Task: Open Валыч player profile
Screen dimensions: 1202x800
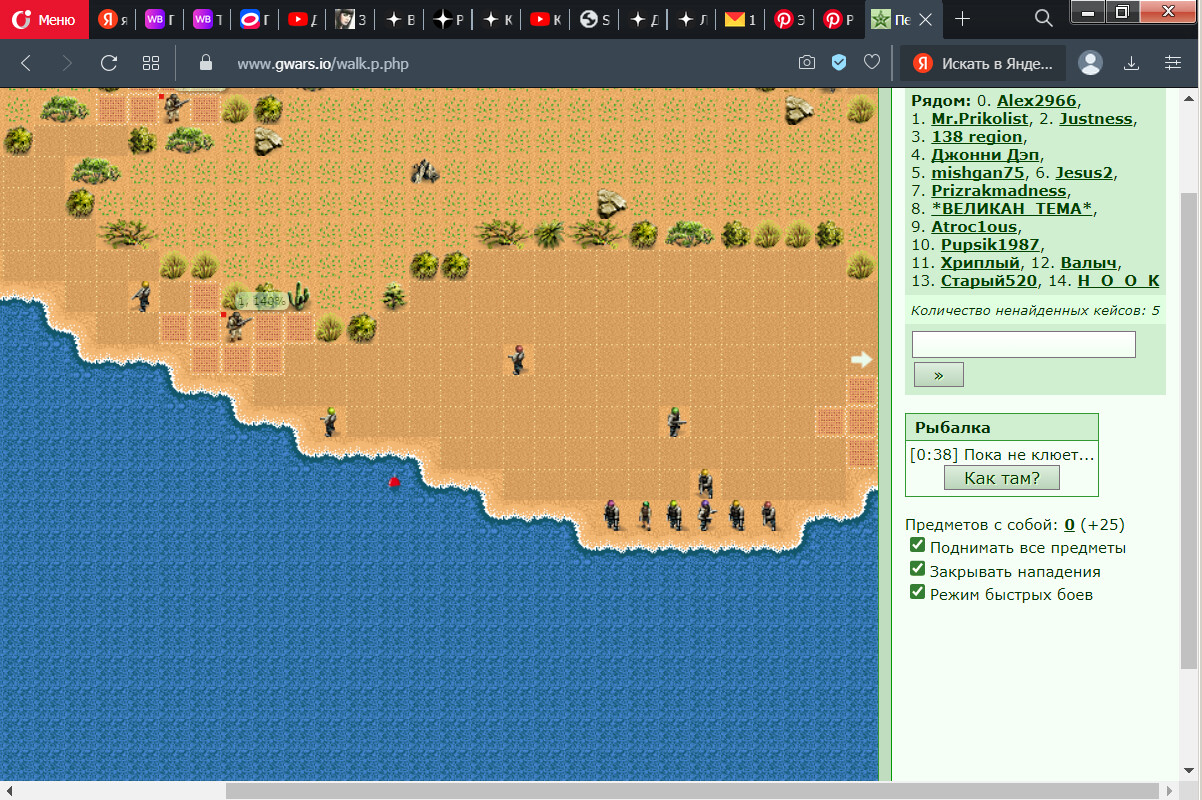Action: 1089,263
